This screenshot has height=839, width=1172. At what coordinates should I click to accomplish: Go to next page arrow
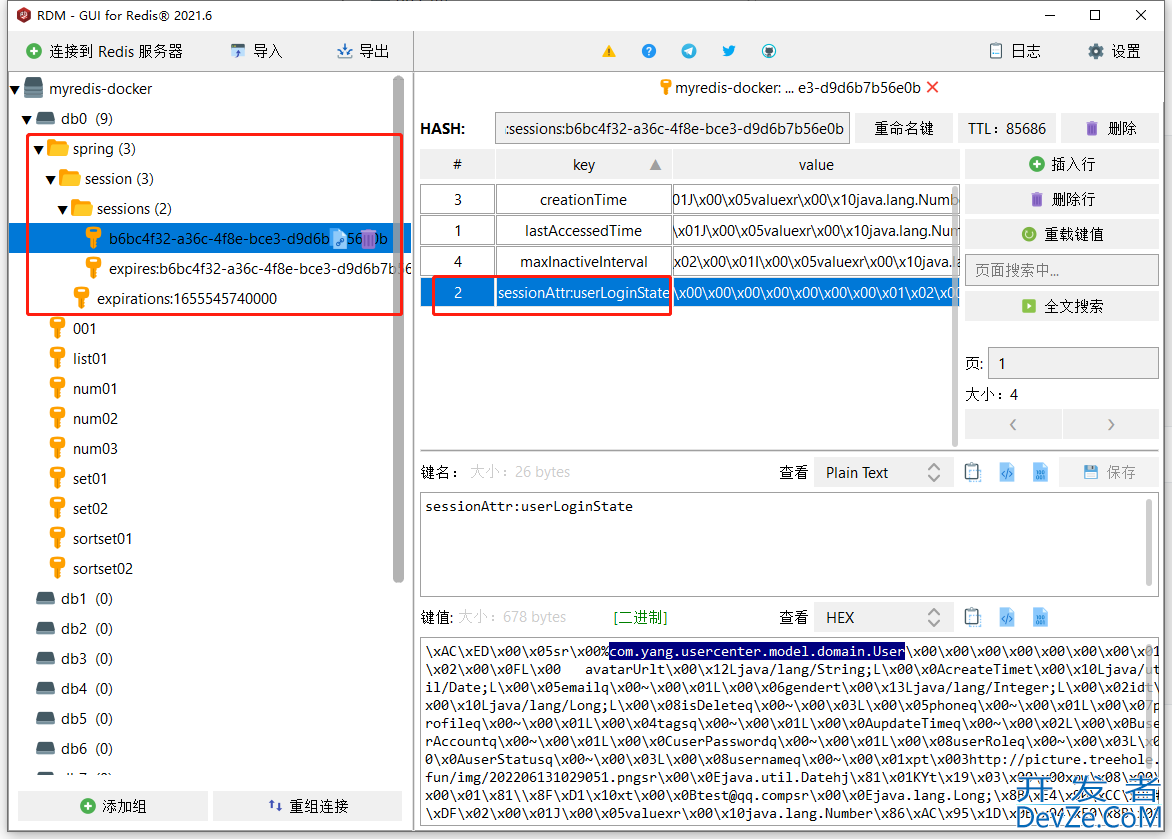(1111, 424)
